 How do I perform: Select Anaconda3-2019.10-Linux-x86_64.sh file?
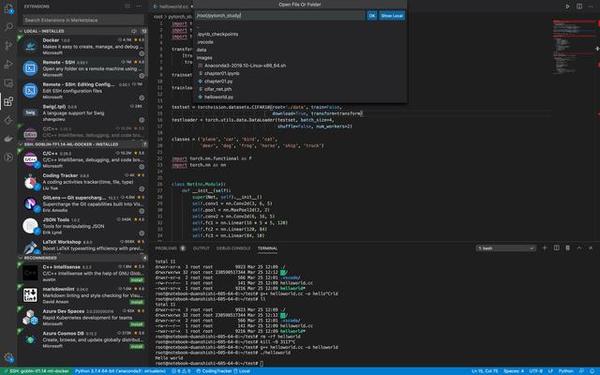coord(300,65)
